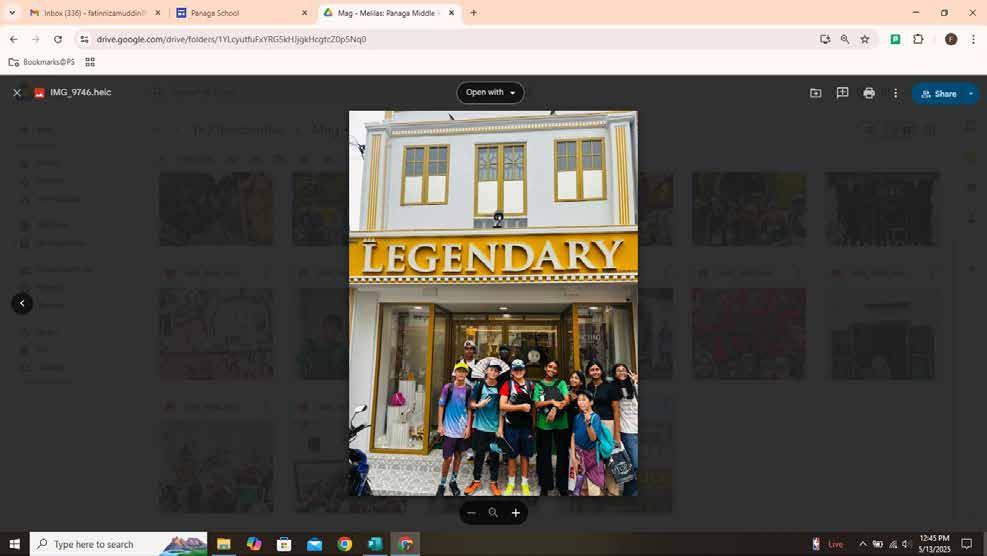Open the browser zoom indicator icon
This screenshot has width=987, height=556.
click(x=845, y=39)
